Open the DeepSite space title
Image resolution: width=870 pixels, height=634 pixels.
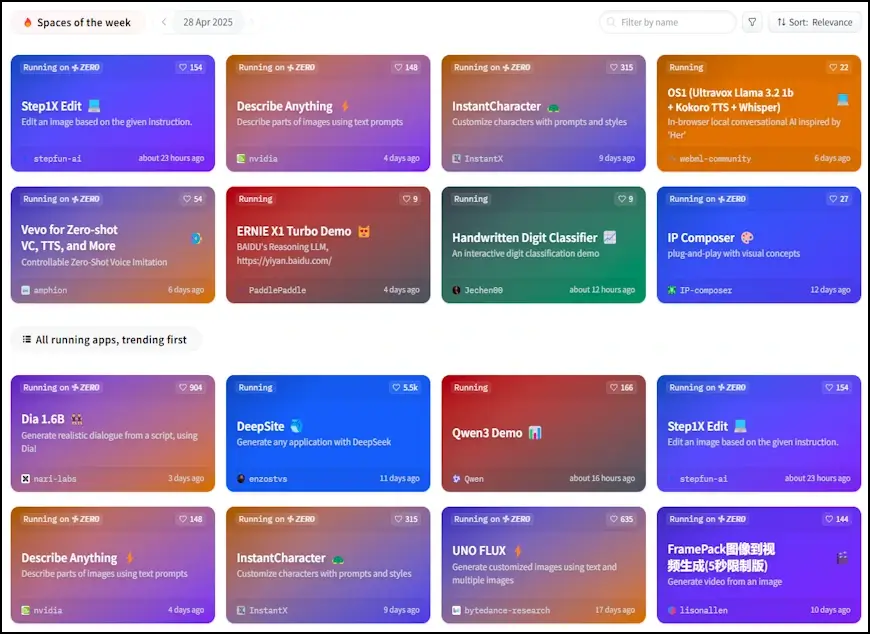[260, 426]
